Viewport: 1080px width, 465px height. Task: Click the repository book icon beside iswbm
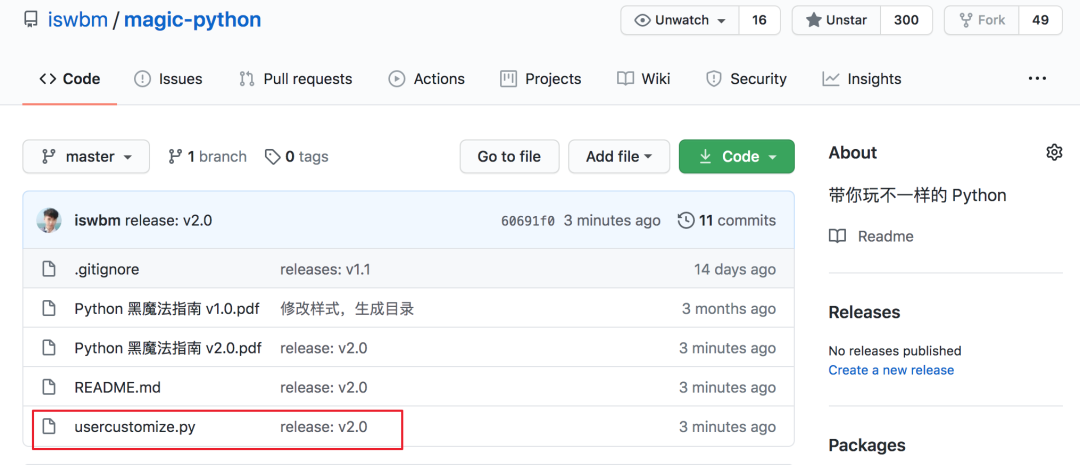pyautogui.click(x=30, y=19)
